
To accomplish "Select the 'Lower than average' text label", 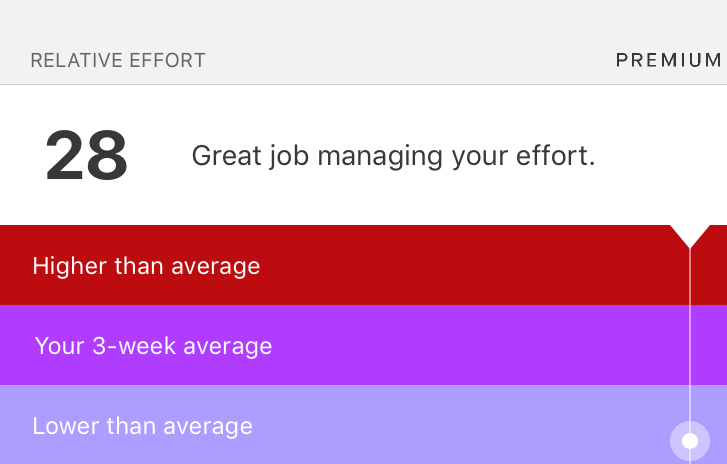I will (x=142, y=426).
